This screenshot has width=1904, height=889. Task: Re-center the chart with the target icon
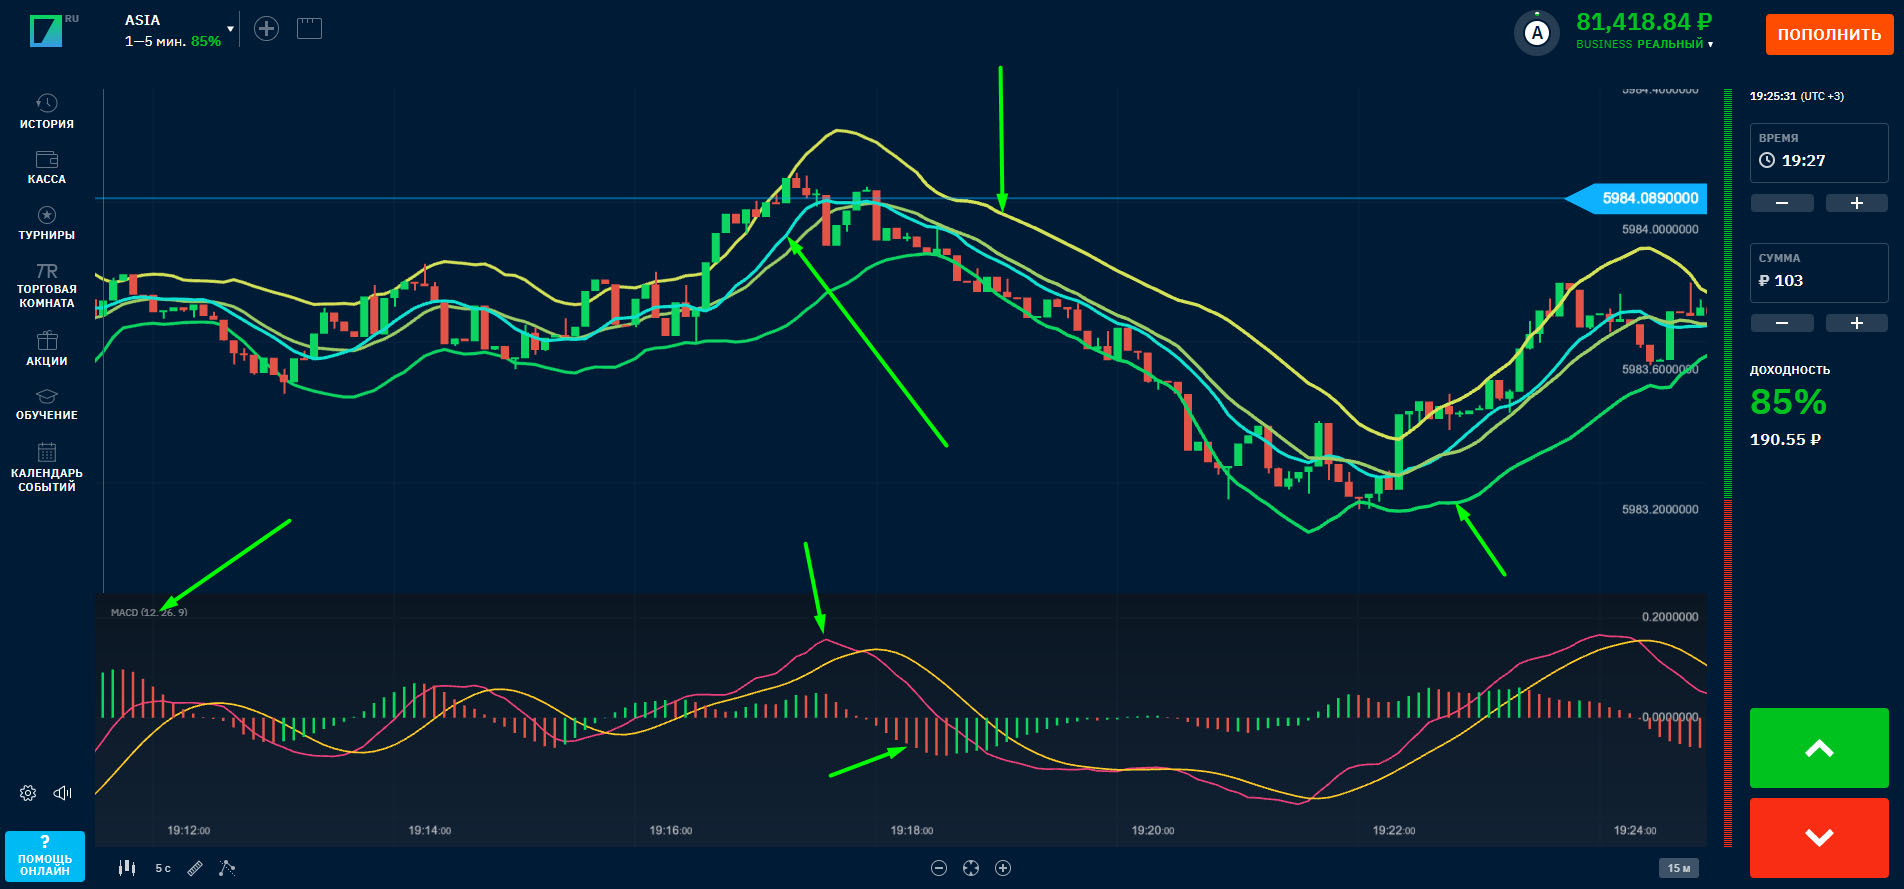(971, 868)
